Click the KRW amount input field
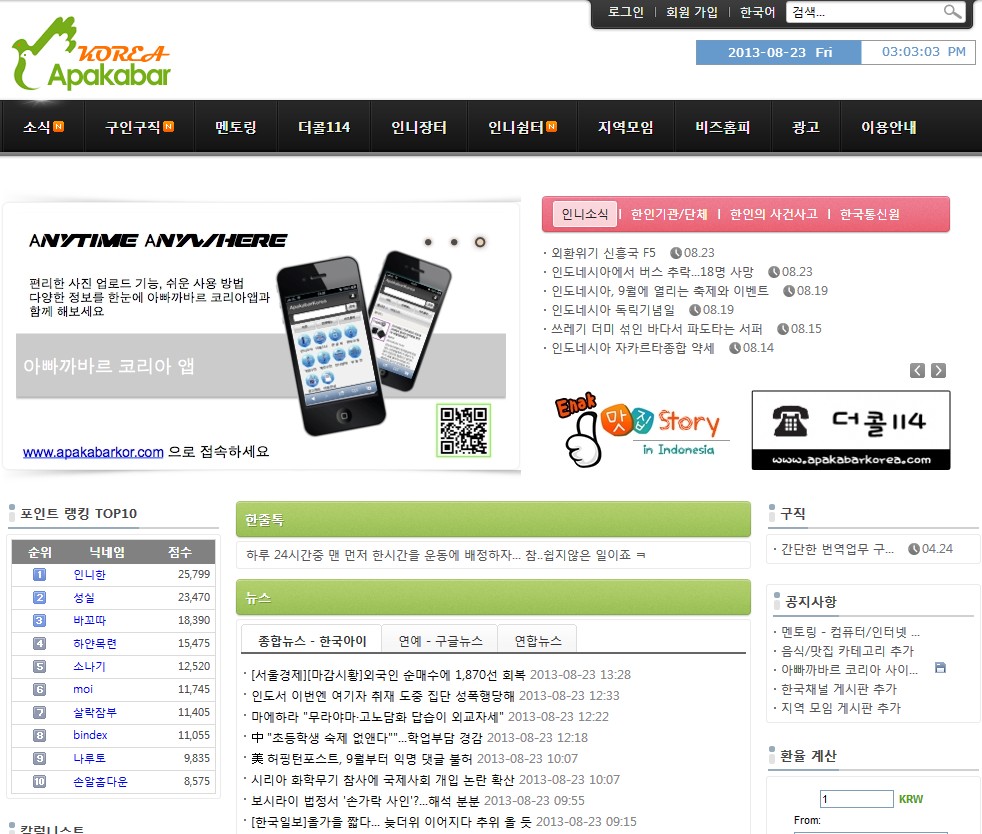Image resolution: width=982 pixels, height=834 pixels. [x=856, y=799]
